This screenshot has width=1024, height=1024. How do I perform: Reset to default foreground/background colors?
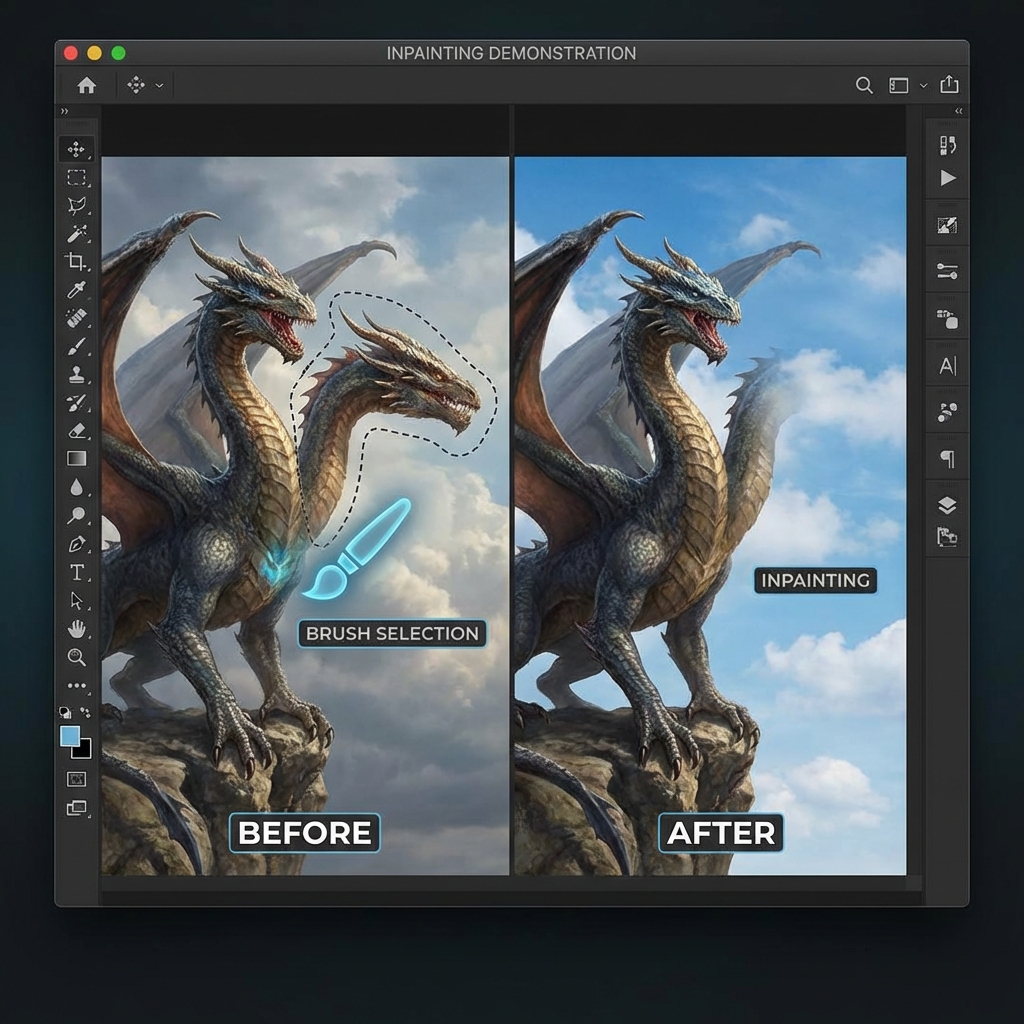click(66, 713)
